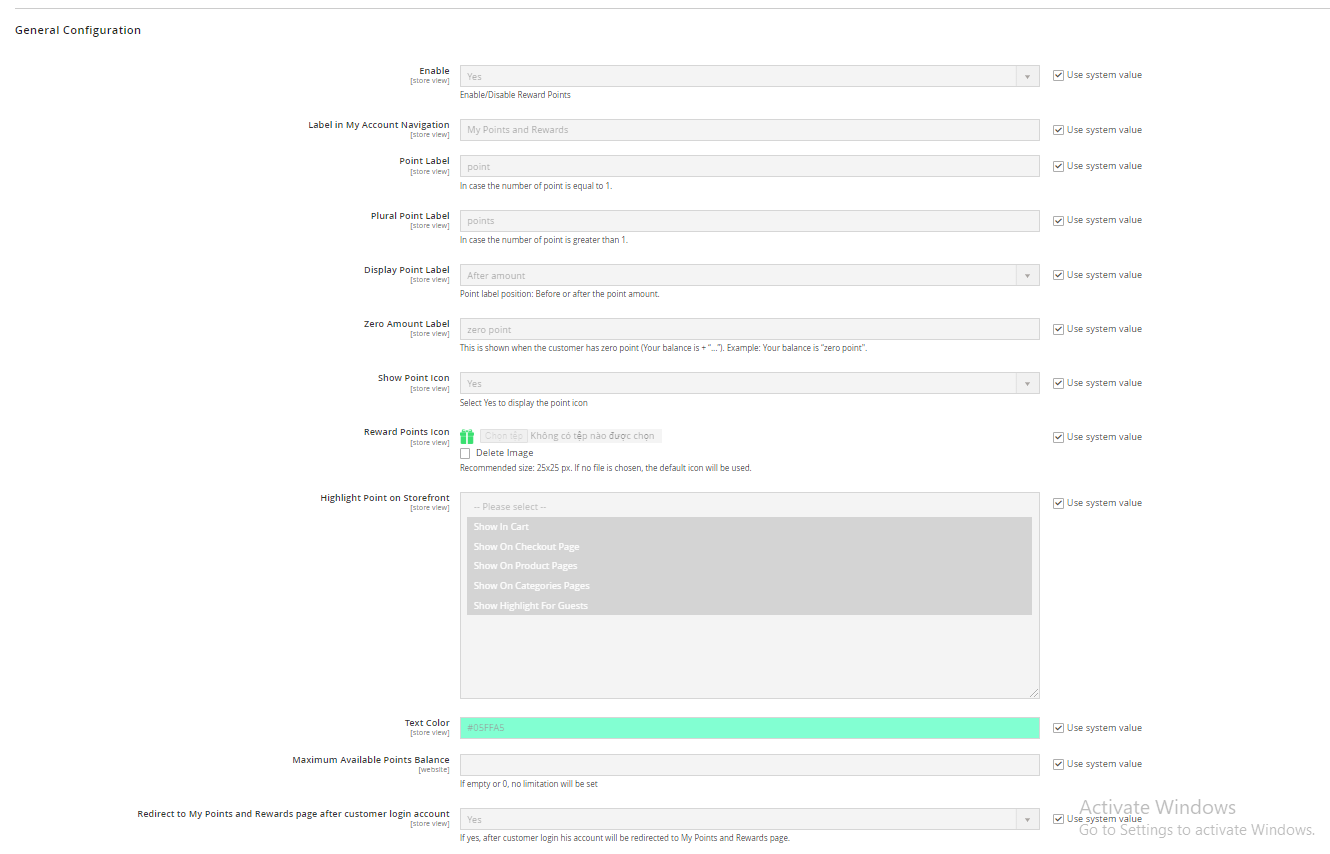Click the choose file button for icon

[504, 436]
